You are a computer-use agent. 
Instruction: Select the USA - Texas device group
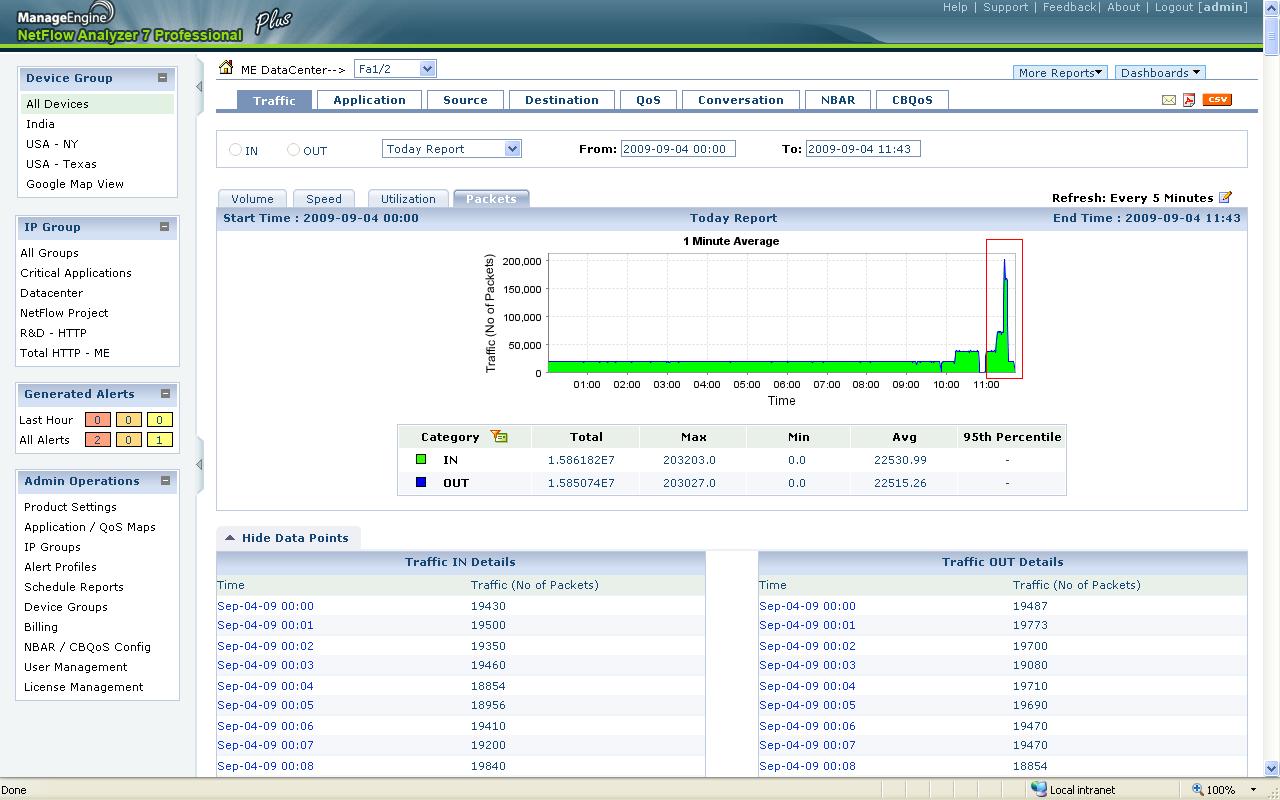coord(61,164)
